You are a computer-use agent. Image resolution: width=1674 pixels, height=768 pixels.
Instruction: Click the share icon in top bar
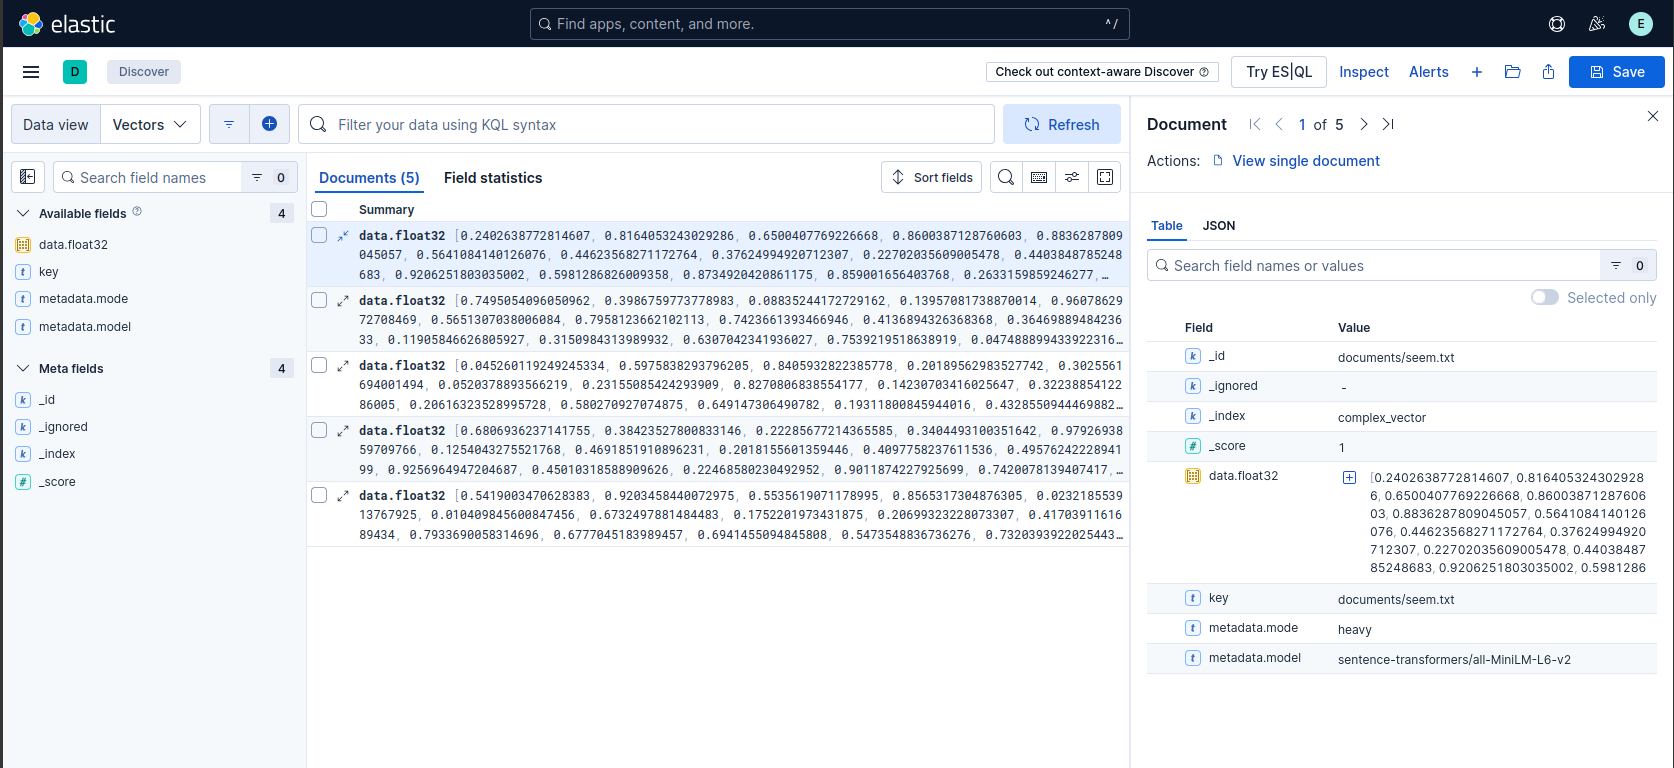tap(1548, 72)
